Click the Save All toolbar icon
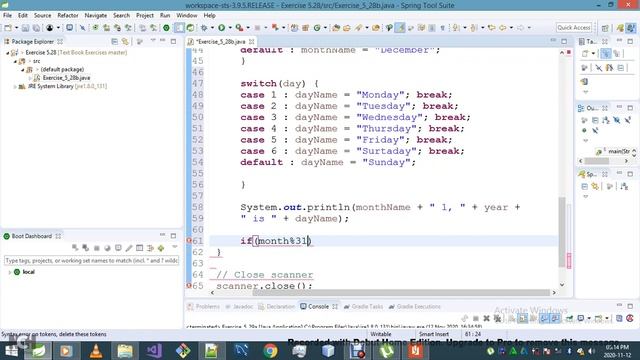Viewport: 640px width, 360px height. coord(36,28)
